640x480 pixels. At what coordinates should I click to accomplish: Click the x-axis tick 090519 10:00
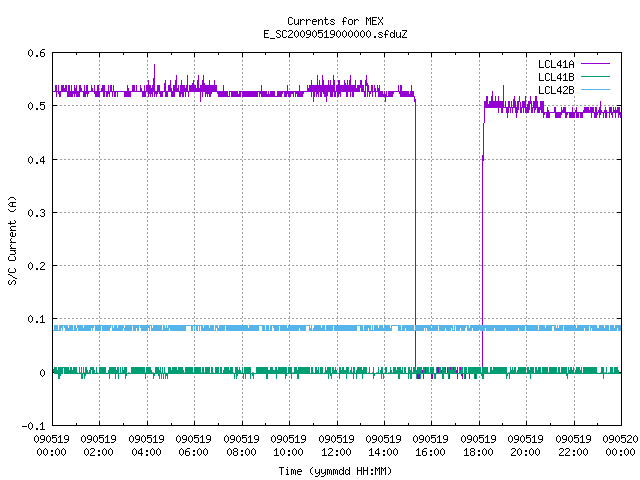point(288,445)
